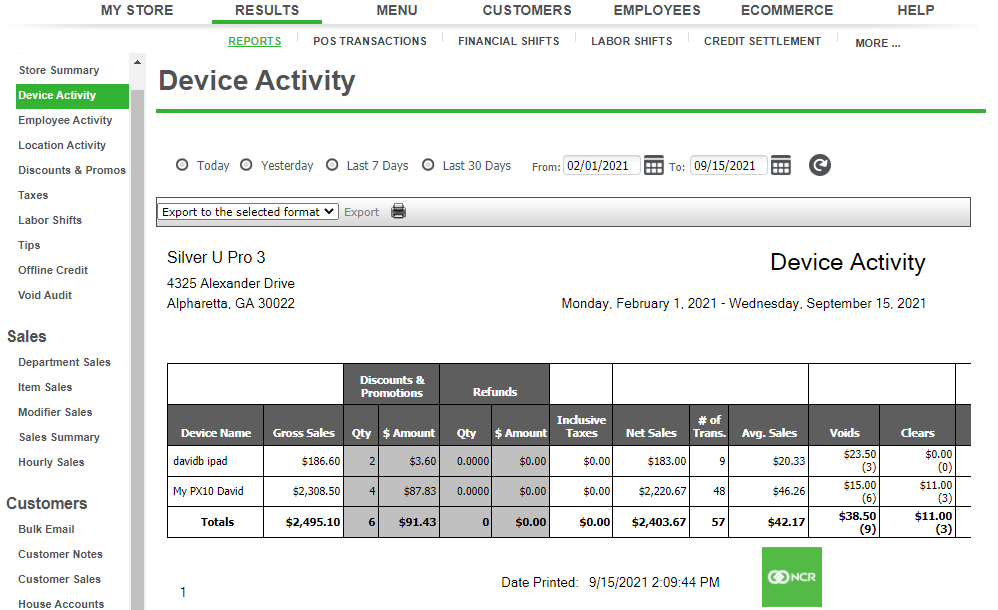Click the Export button

(362, 212)
